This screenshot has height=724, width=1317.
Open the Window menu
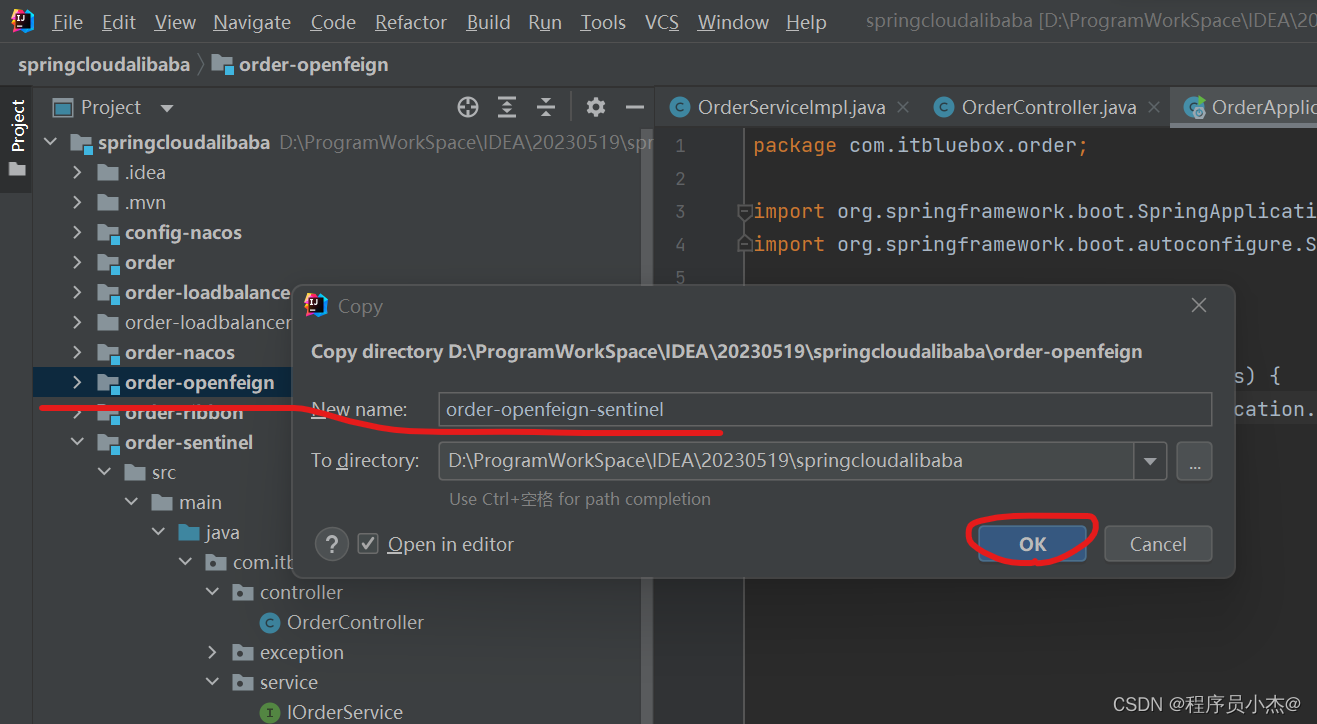(x=733, y=22)
